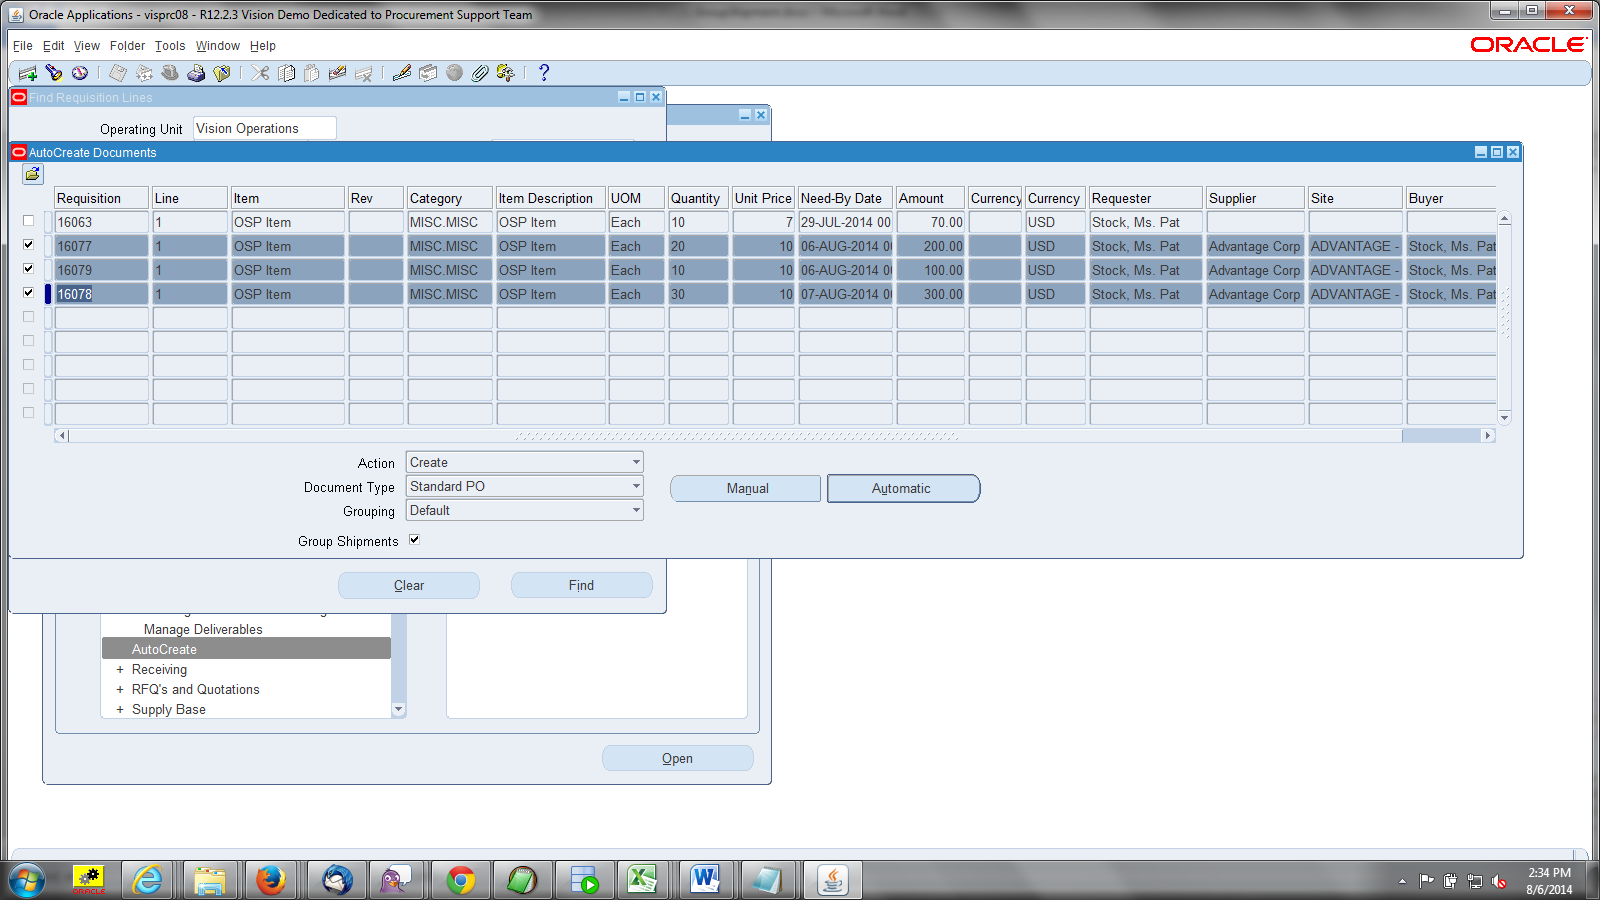The width and height of the screenshot is (1600, 900).
Task: Click the Next Step toolbar icon
Action: (x=144, y=73)
